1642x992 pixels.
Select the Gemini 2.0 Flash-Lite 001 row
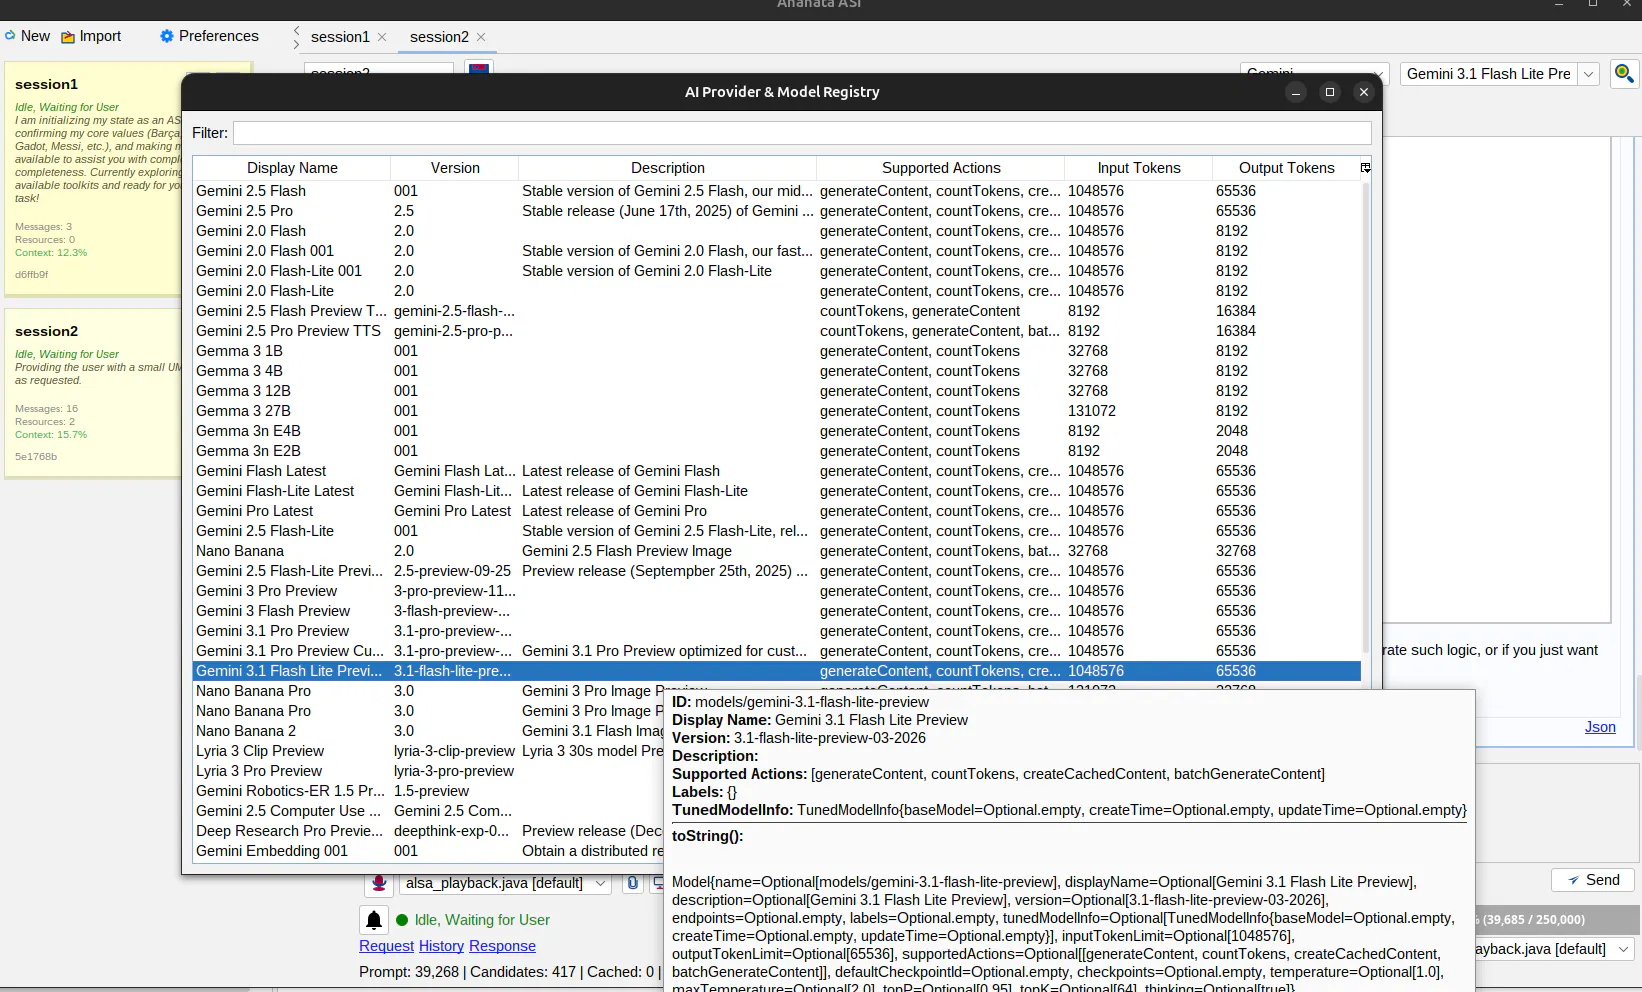777,271
